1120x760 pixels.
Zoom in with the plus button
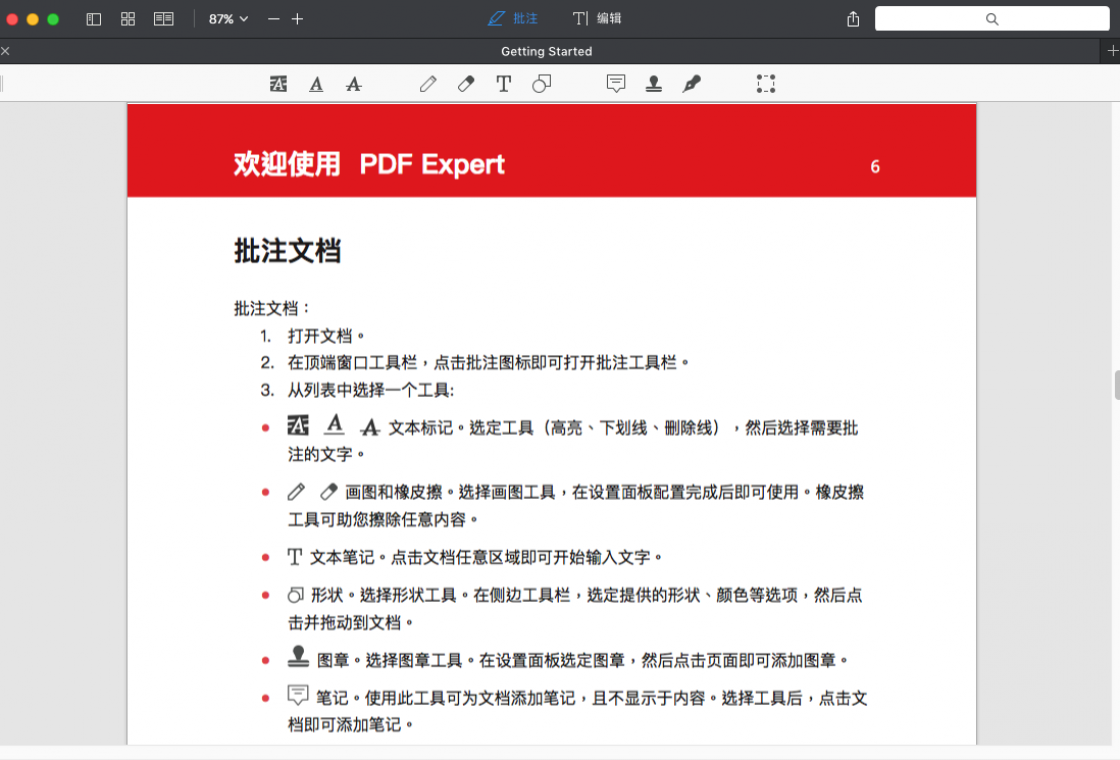(298, 19)
